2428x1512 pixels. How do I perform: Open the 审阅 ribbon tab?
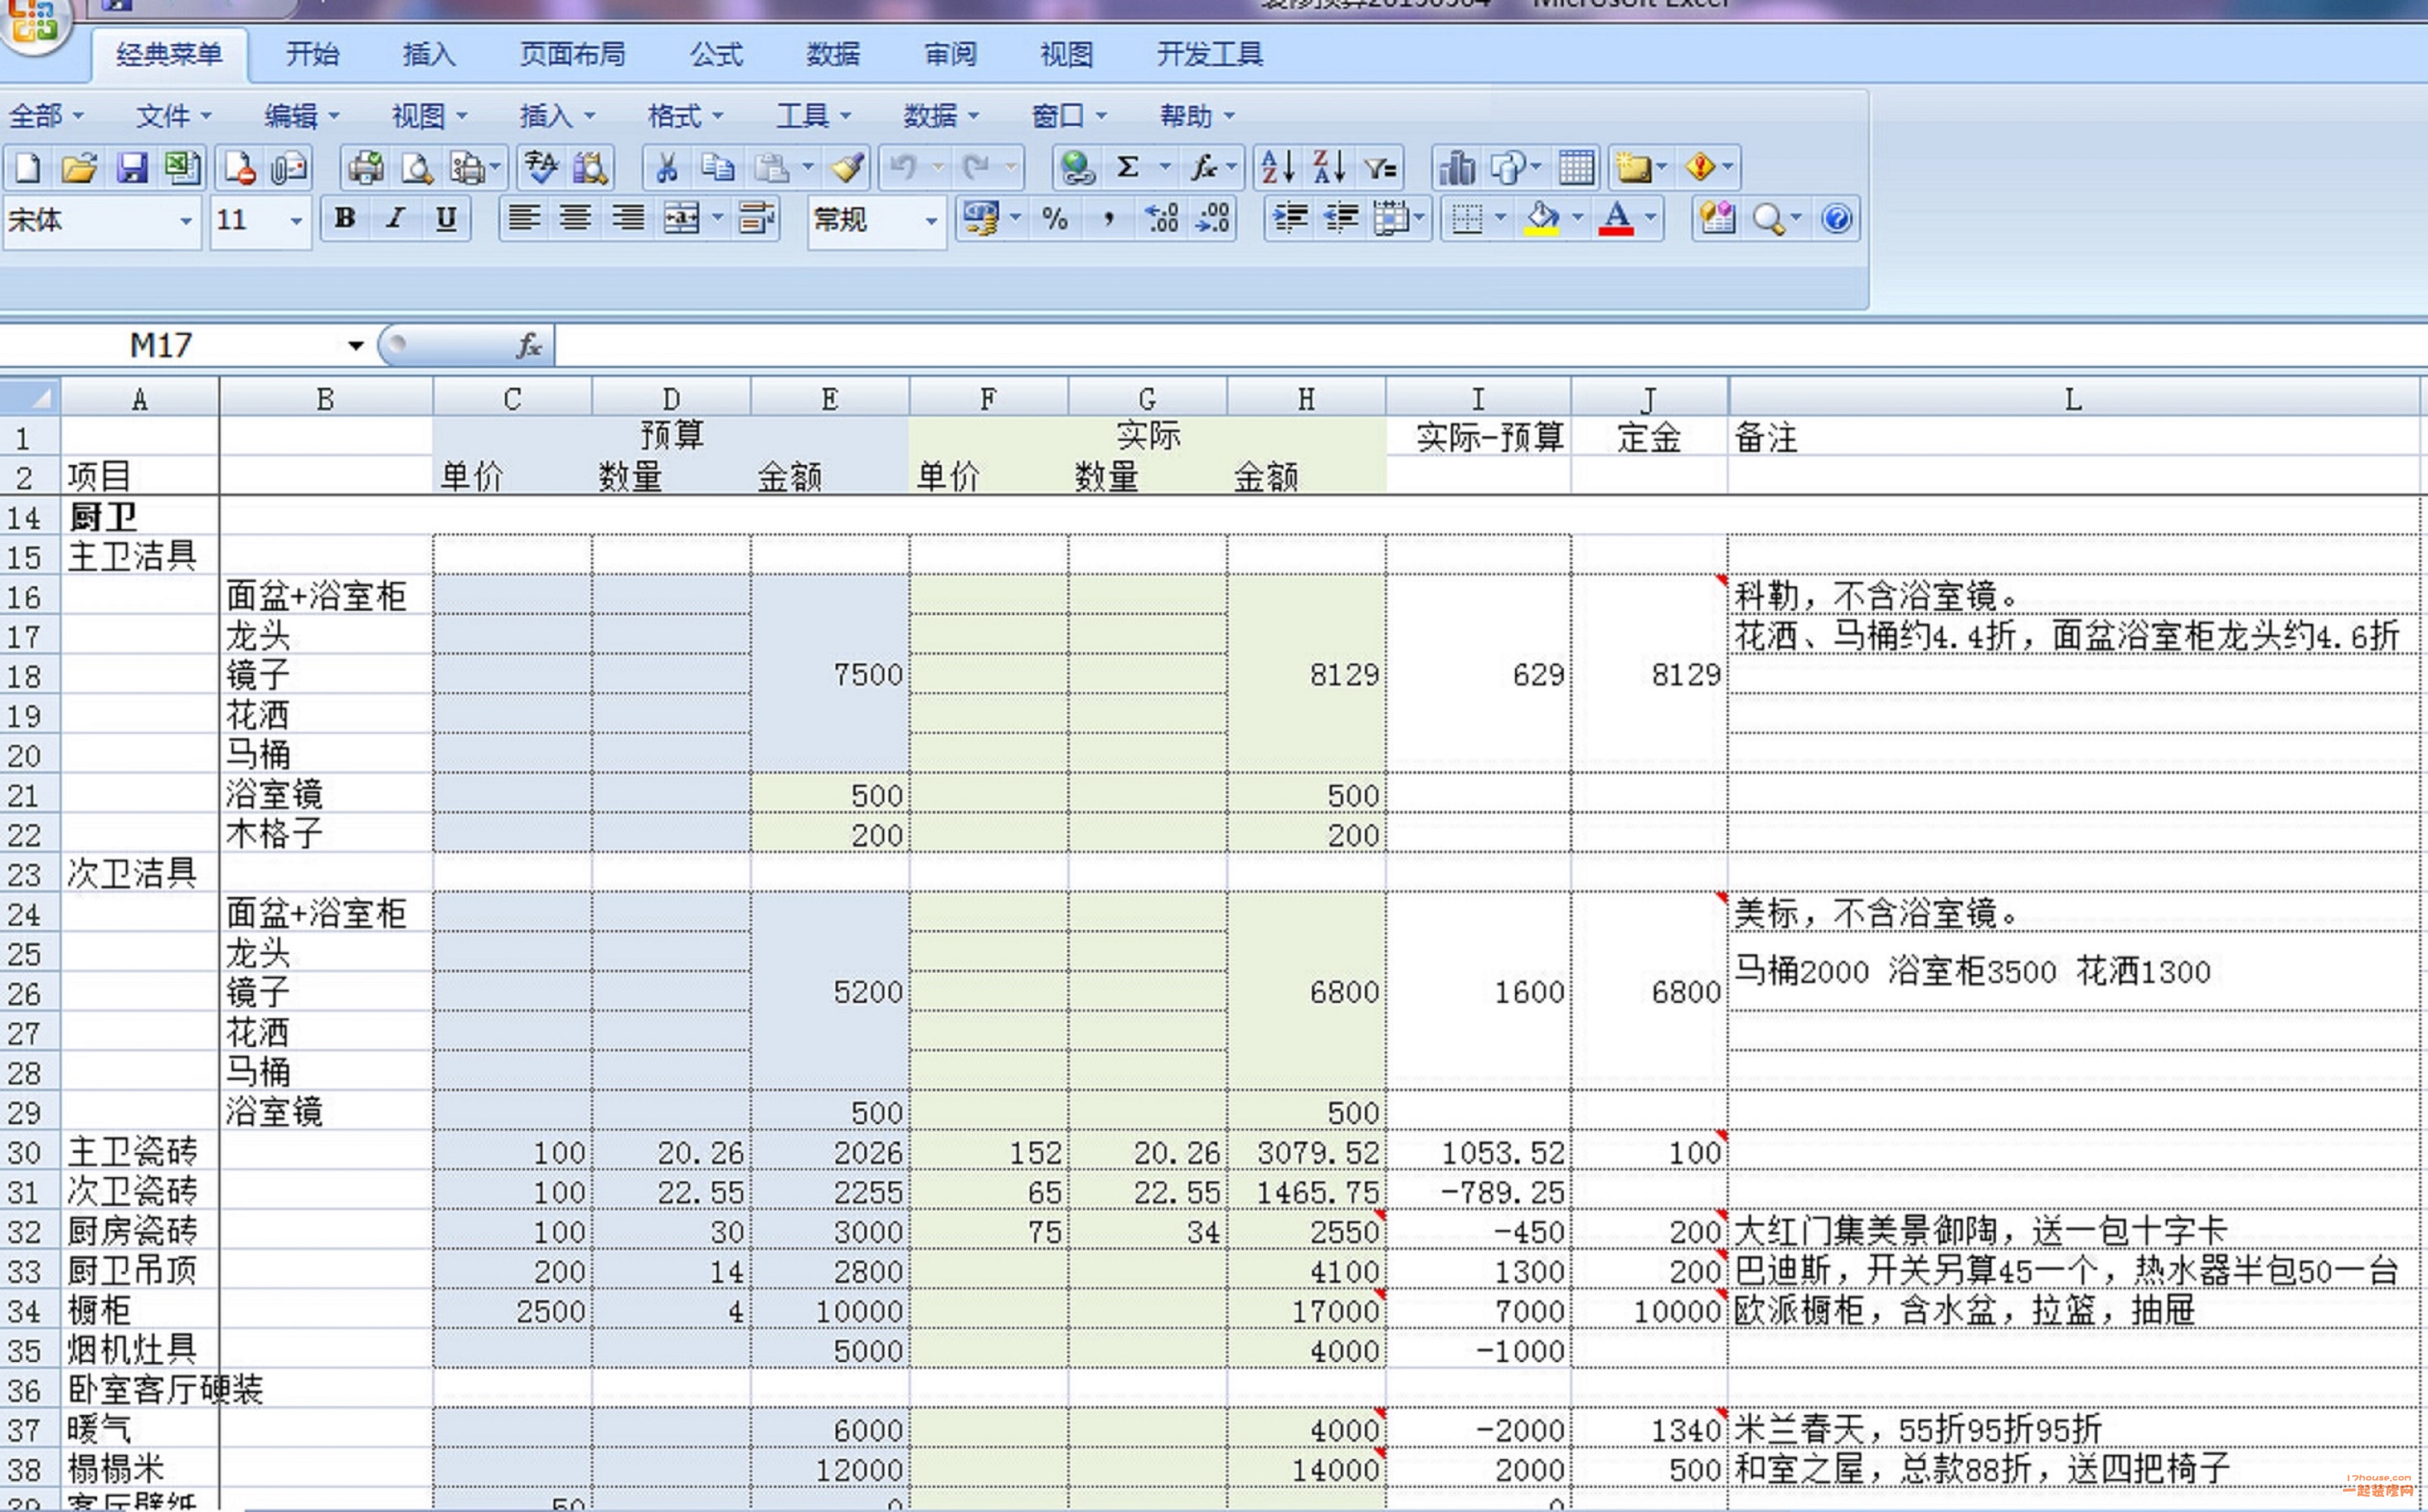click(x=950, y=54)
